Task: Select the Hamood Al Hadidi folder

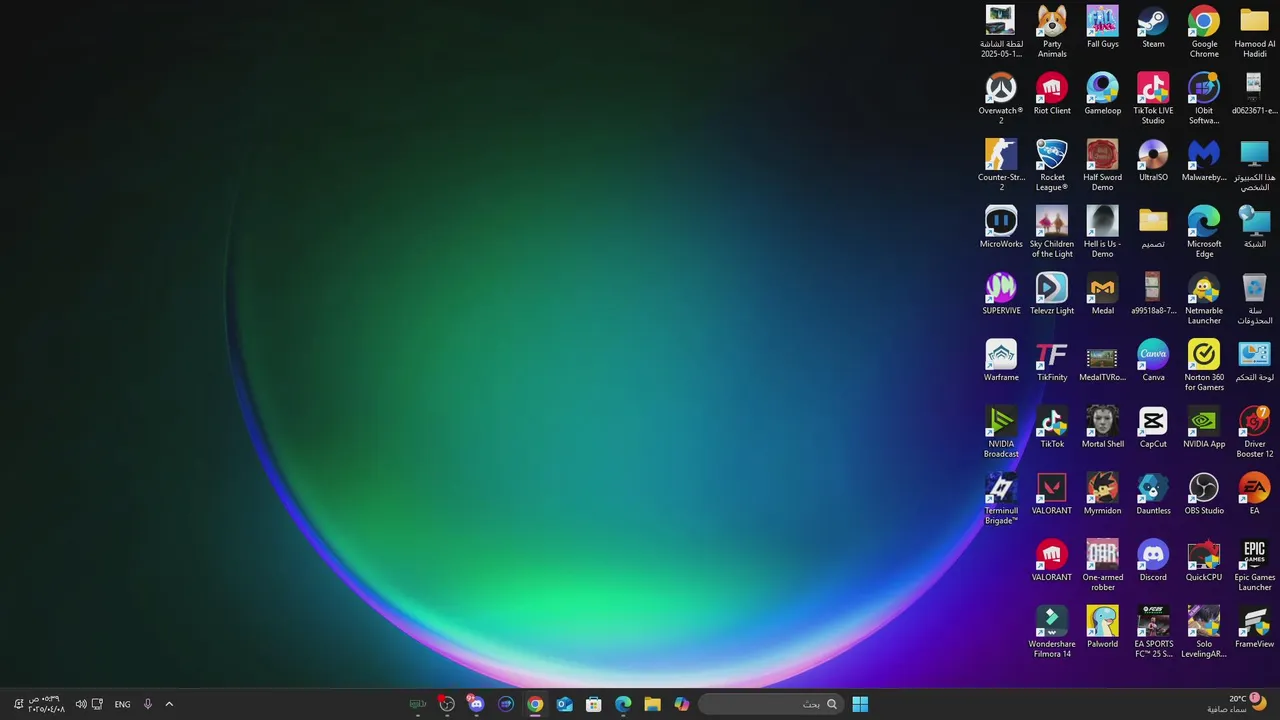Action: tap(1254, 32)
